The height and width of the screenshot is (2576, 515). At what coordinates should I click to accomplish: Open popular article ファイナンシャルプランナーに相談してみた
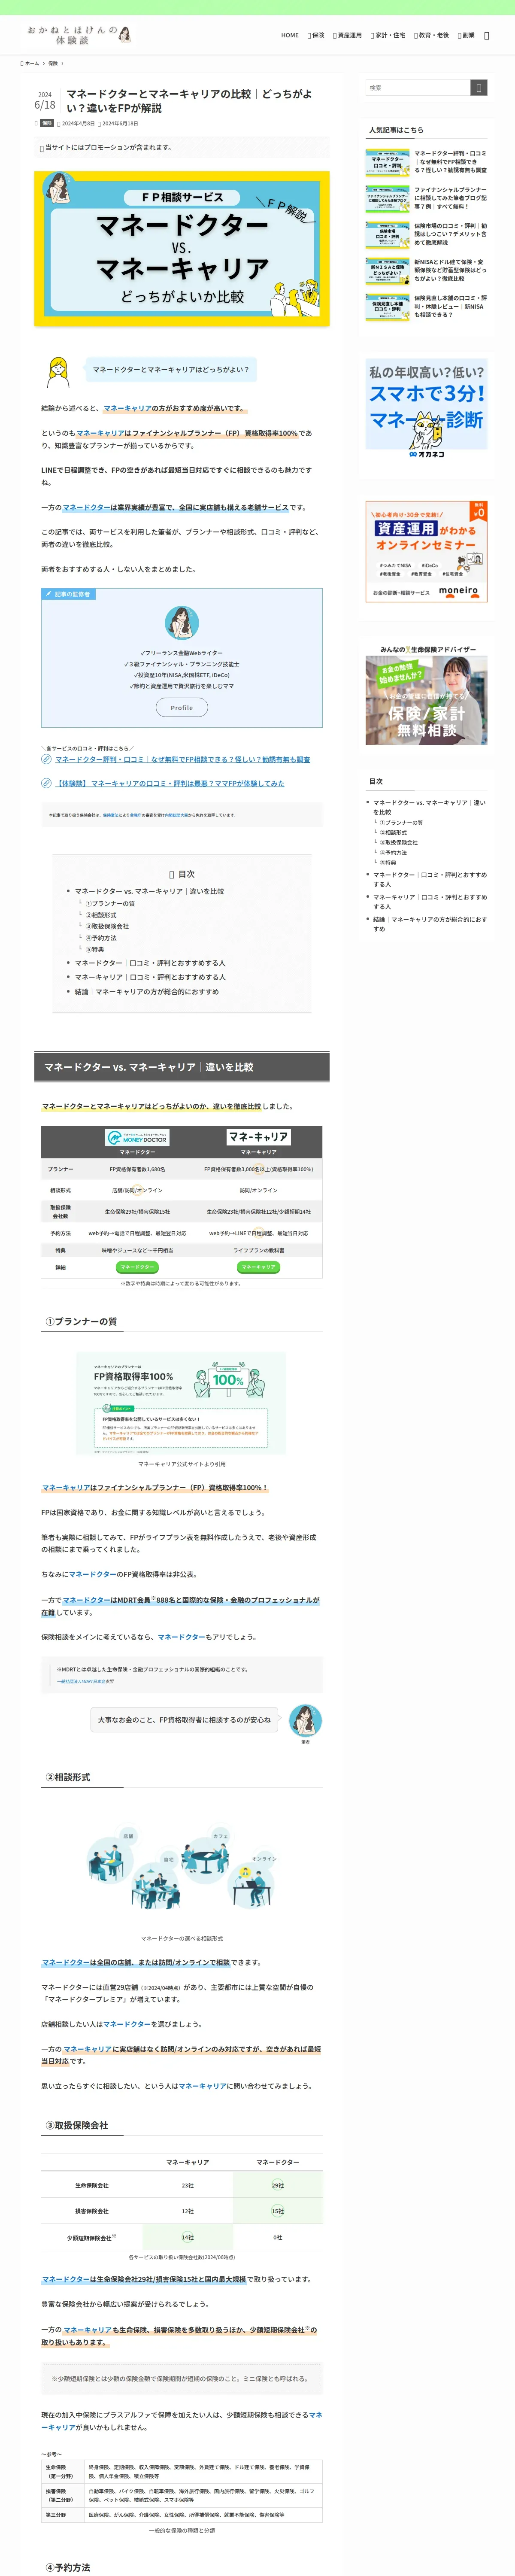[x=451, y=198]
